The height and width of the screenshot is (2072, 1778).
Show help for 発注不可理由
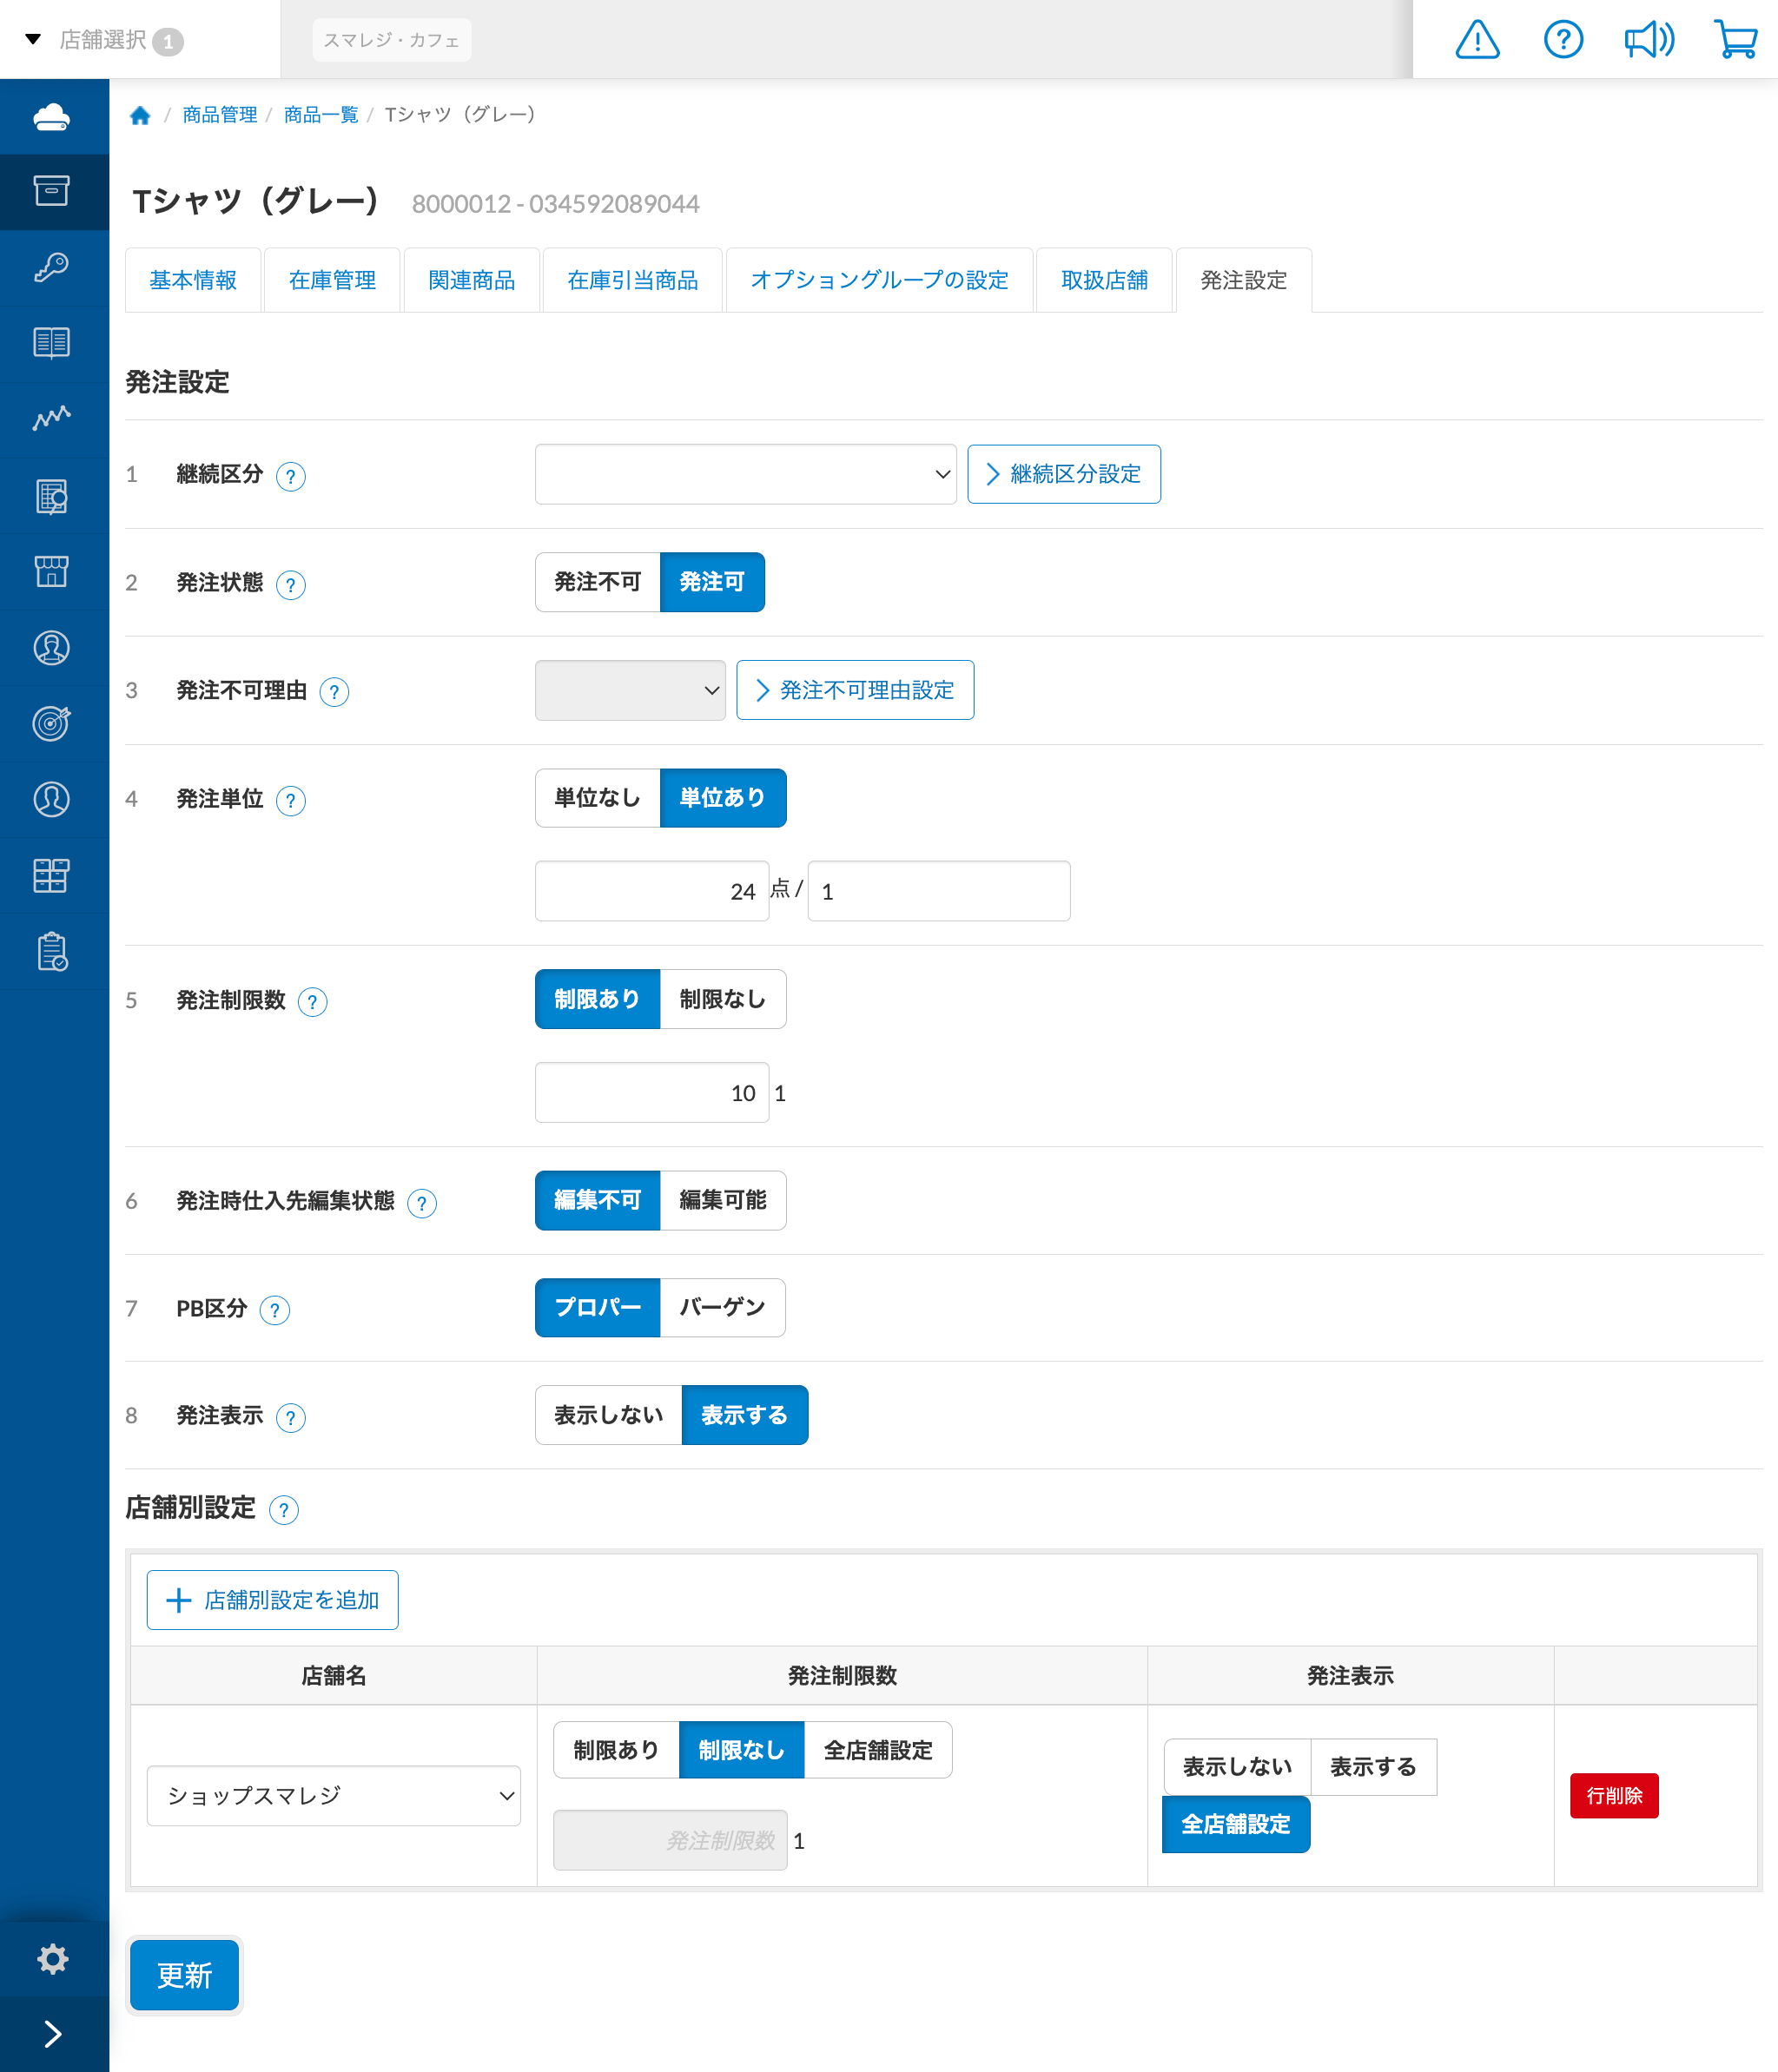(x=334, y=692)
